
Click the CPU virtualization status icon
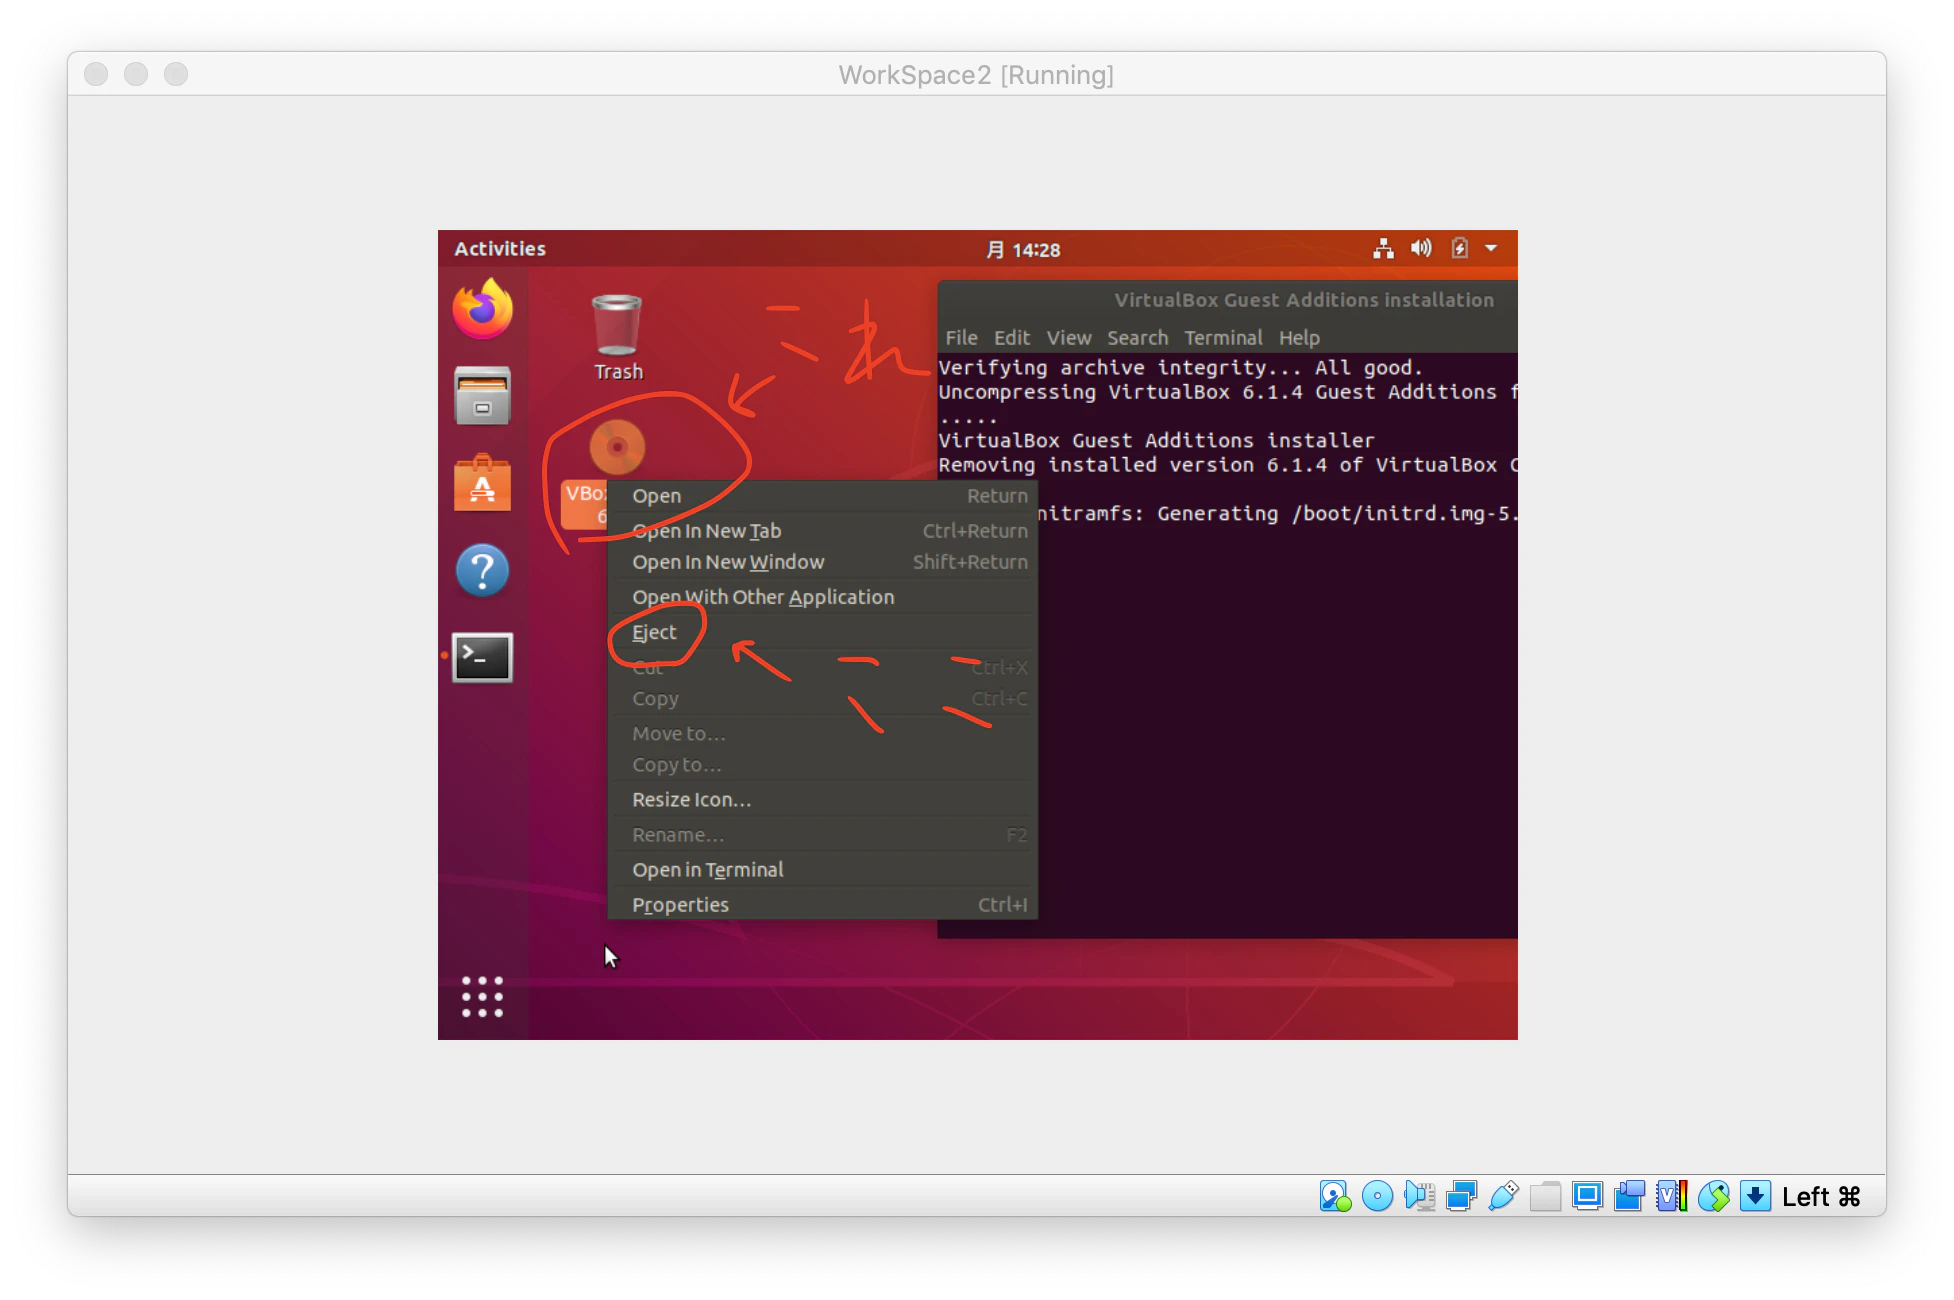(1671, 1196)
